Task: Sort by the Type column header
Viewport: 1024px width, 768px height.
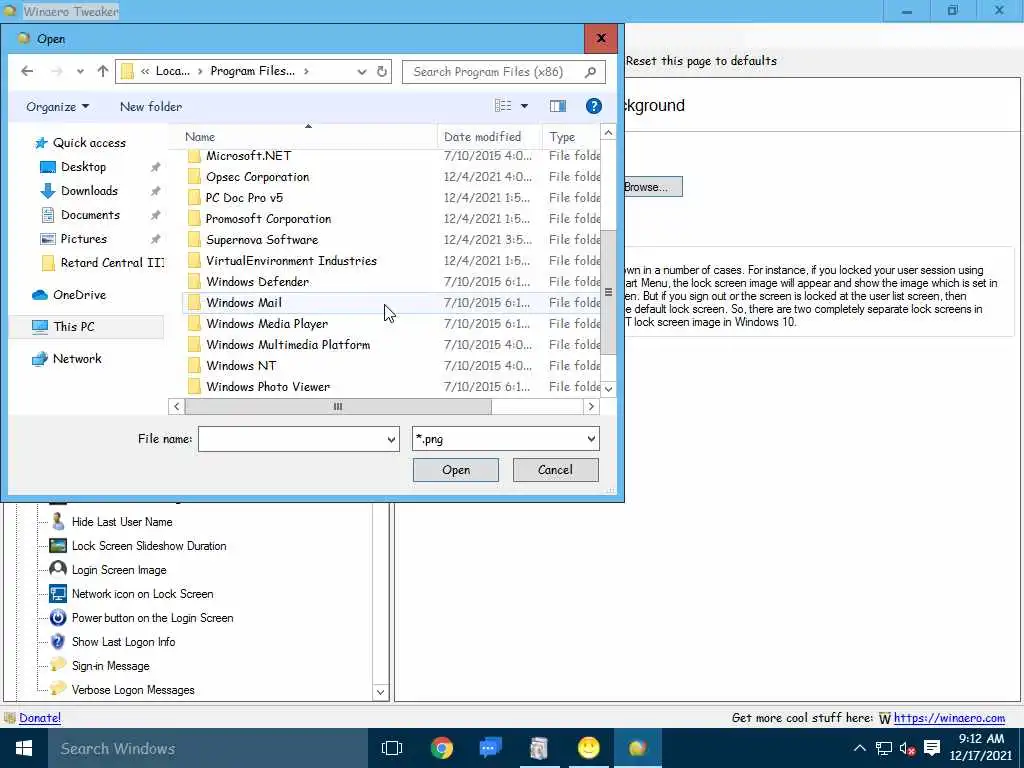Action: click(572, 136)
